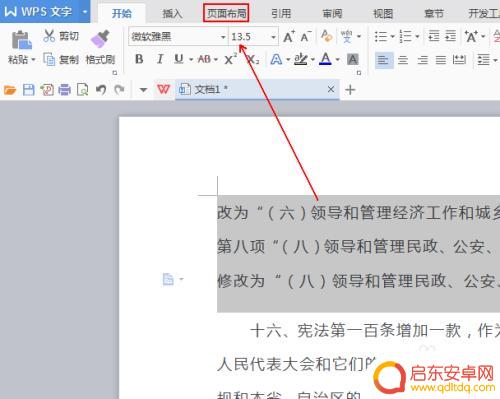Click the paragraph layout icon in the margin

[168, 279]
